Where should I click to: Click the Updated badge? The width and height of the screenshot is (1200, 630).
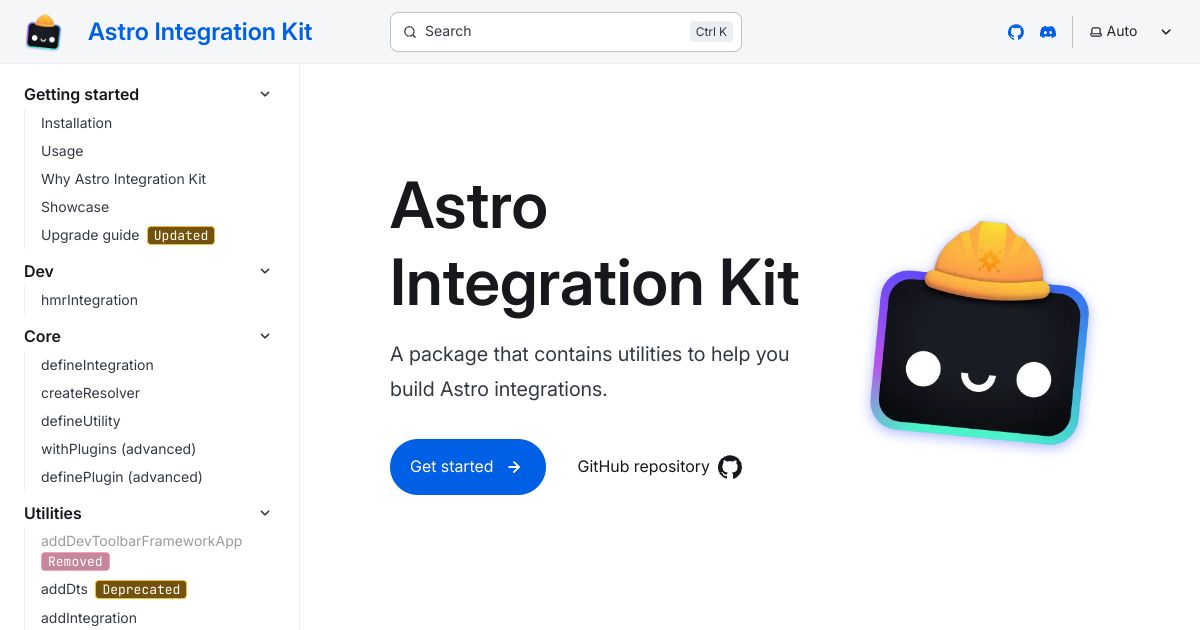[181, 236]
